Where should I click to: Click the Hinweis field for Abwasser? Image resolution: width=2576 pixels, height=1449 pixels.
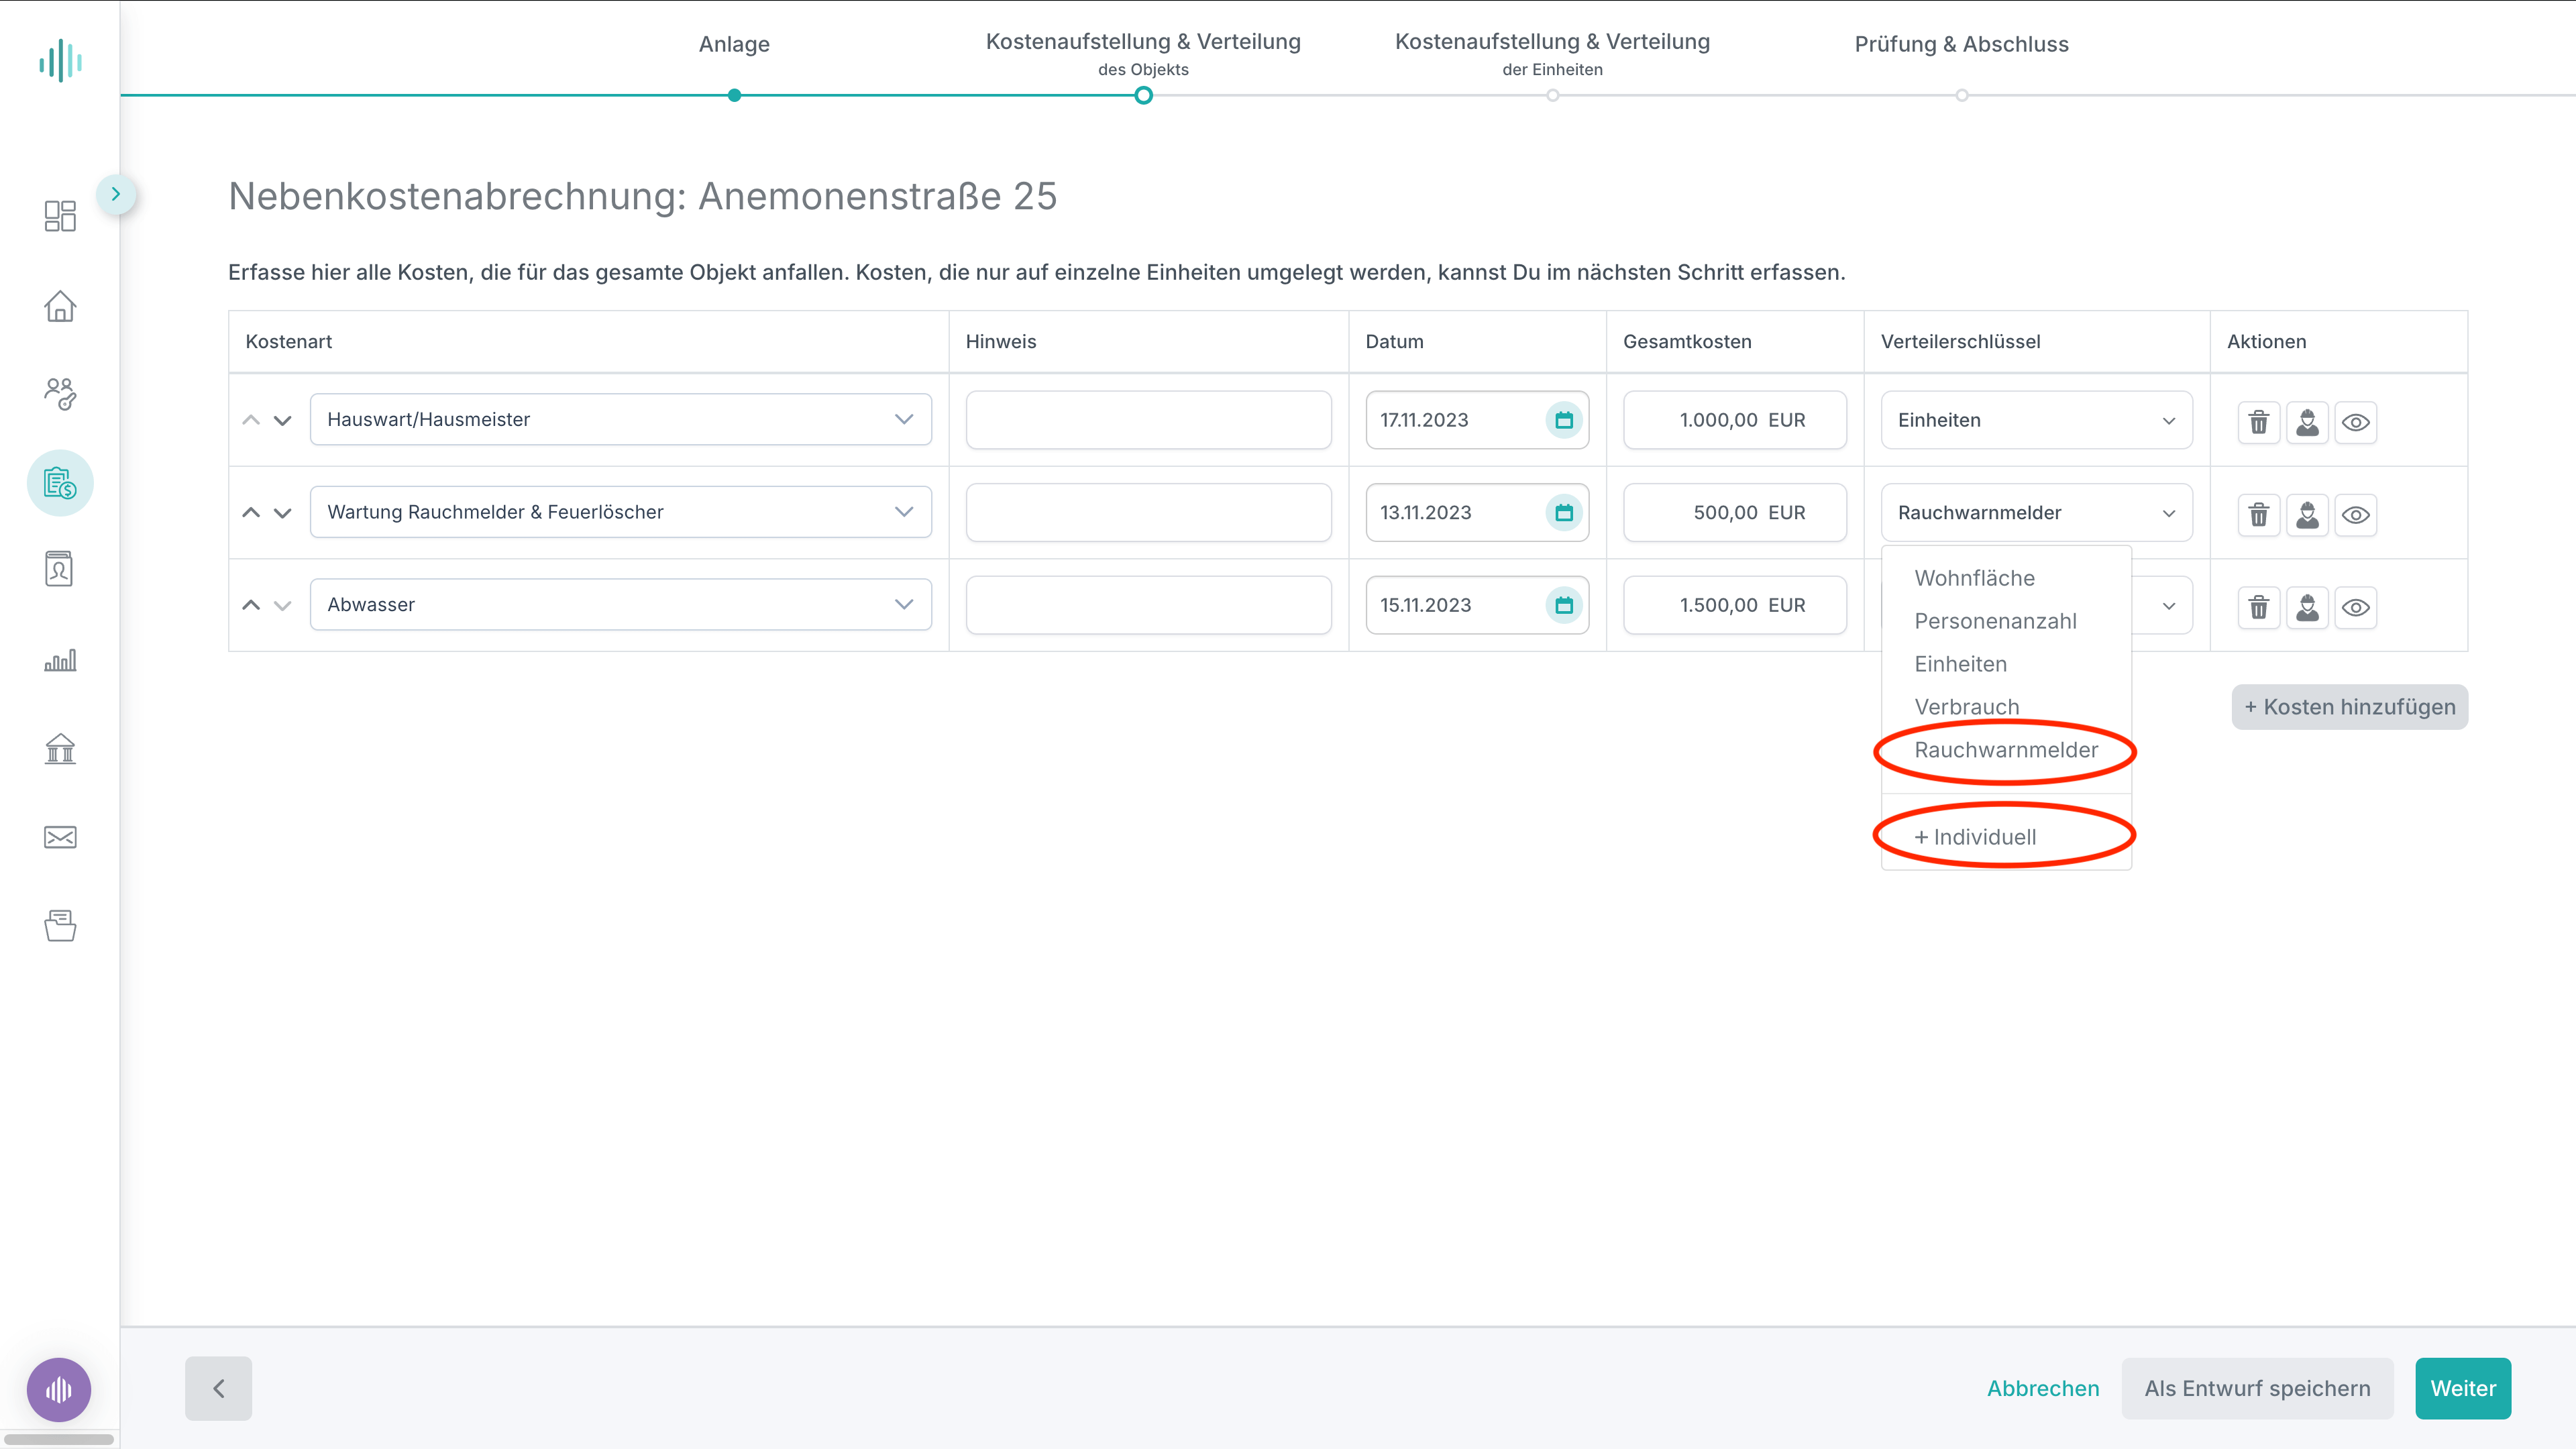pyautogui.click(x=1148, y=605)
